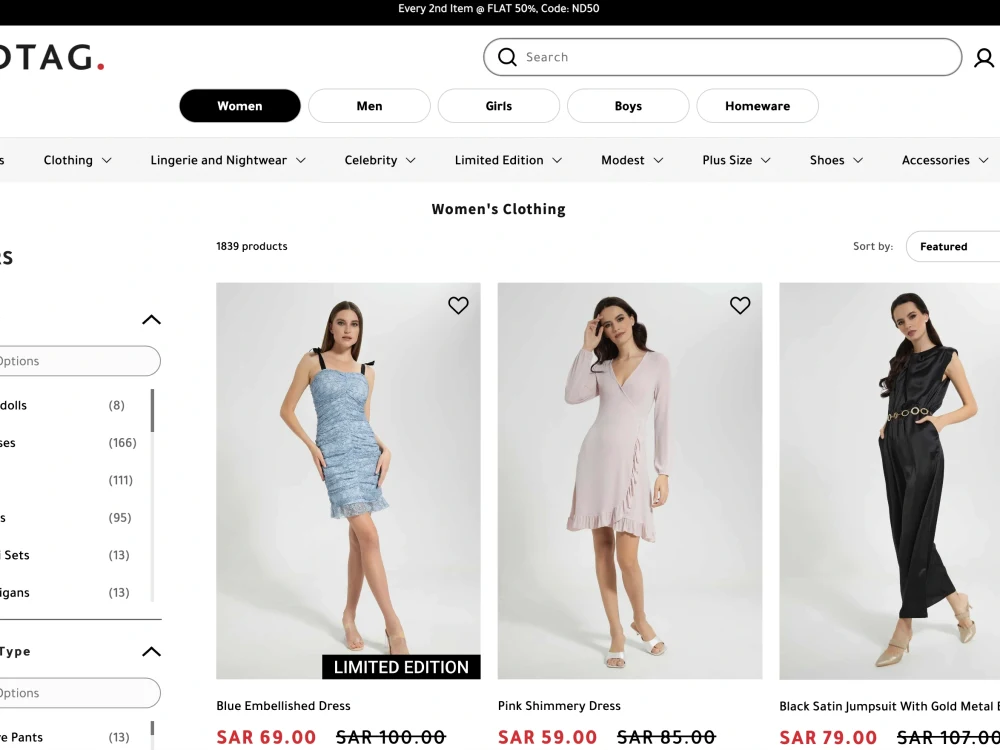
Task: Click the Women's Clothing heading
Action: pos(499,209)
